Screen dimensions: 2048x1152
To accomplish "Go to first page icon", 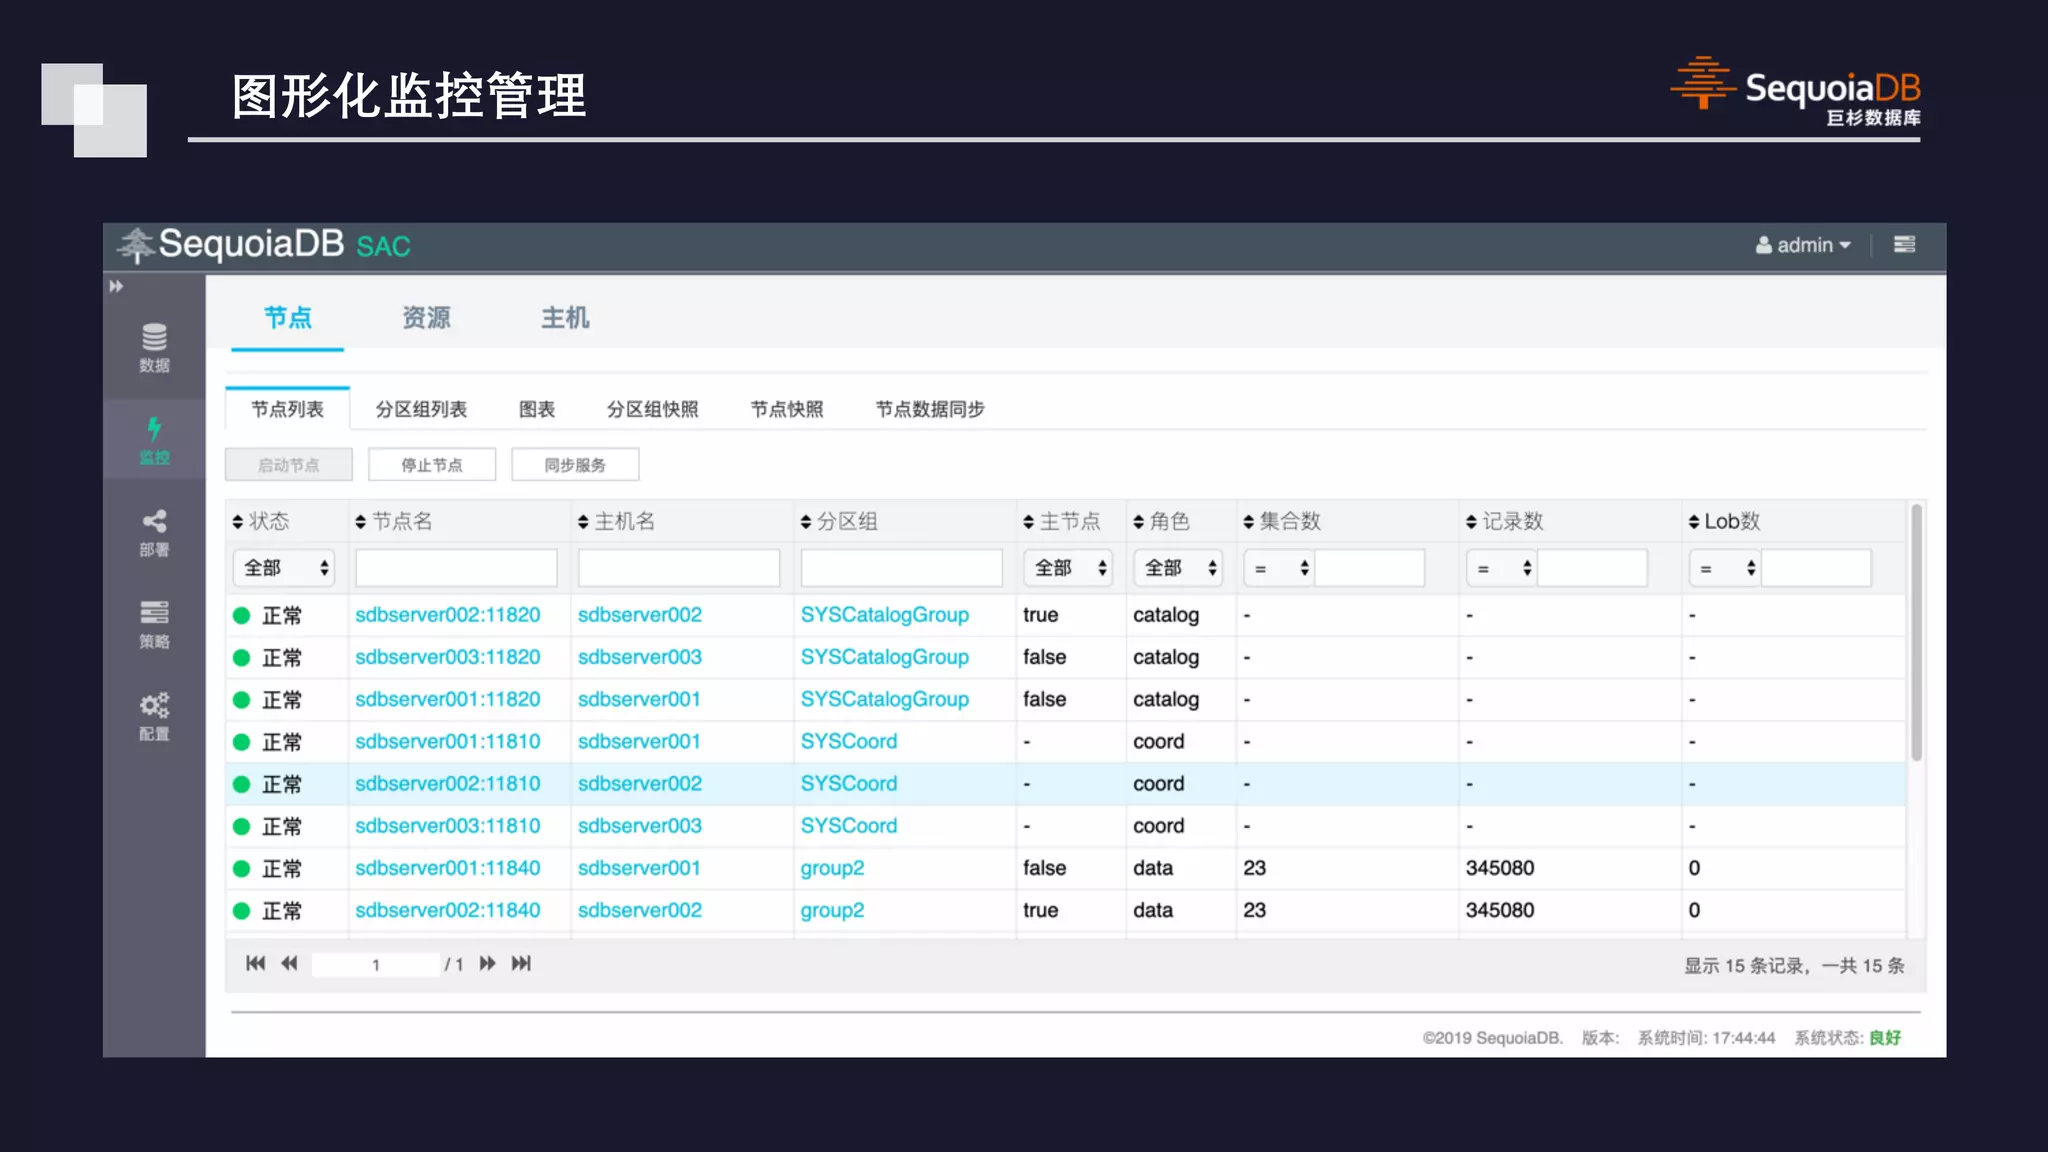I will coord(255,964).
